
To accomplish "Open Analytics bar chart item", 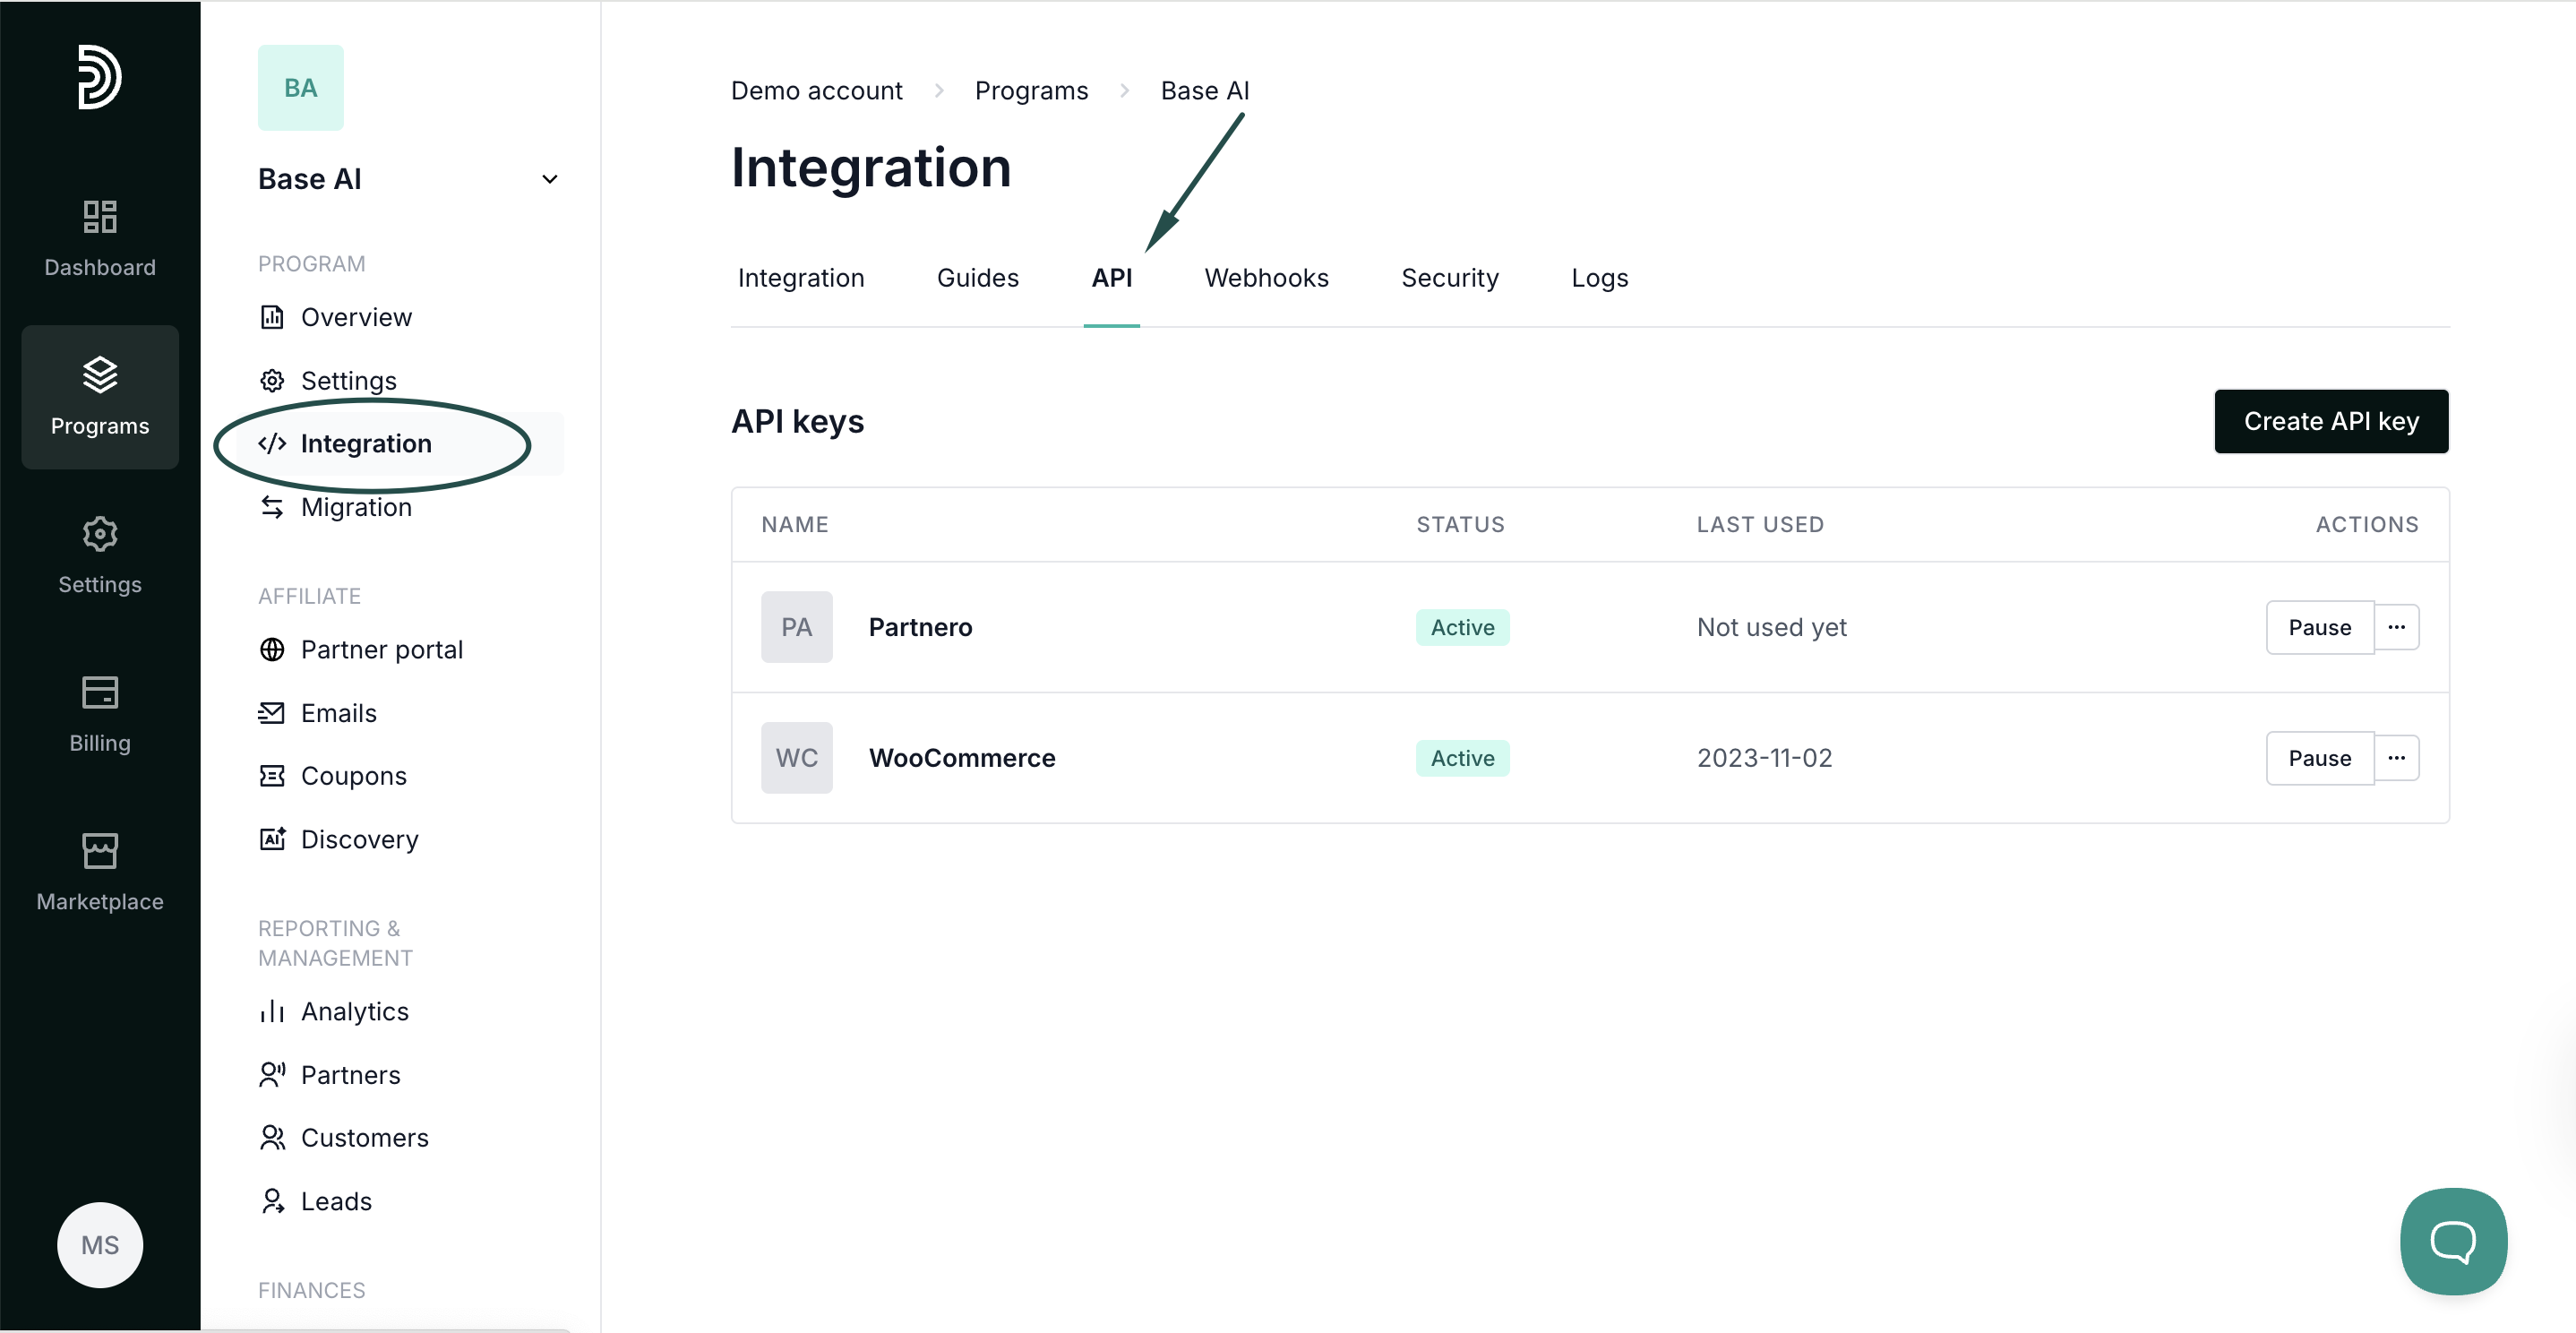I will [x=354, y=1011].
